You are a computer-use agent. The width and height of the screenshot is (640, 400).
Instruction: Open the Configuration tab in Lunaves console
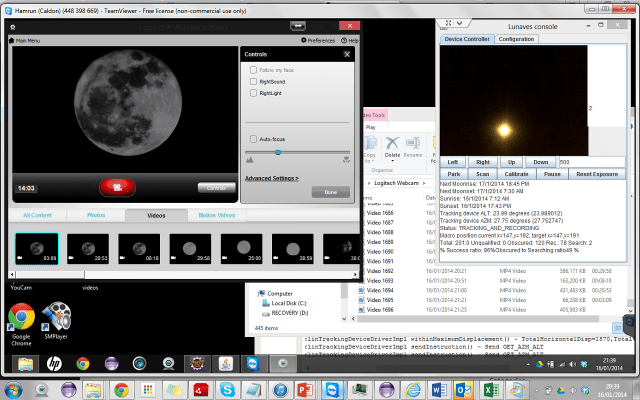click(516, 39)
